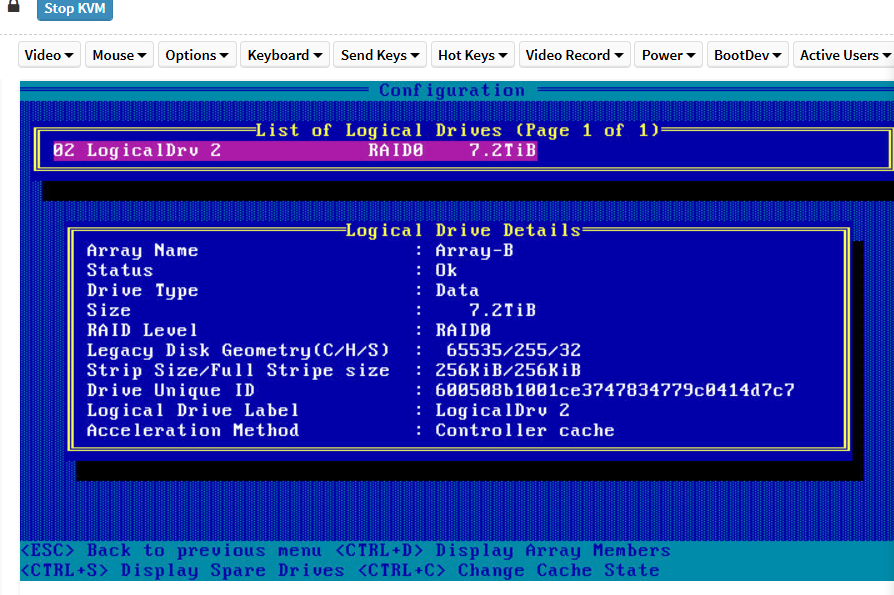Click the CTRL+S Display Spare Drives hint

(182, 570)
